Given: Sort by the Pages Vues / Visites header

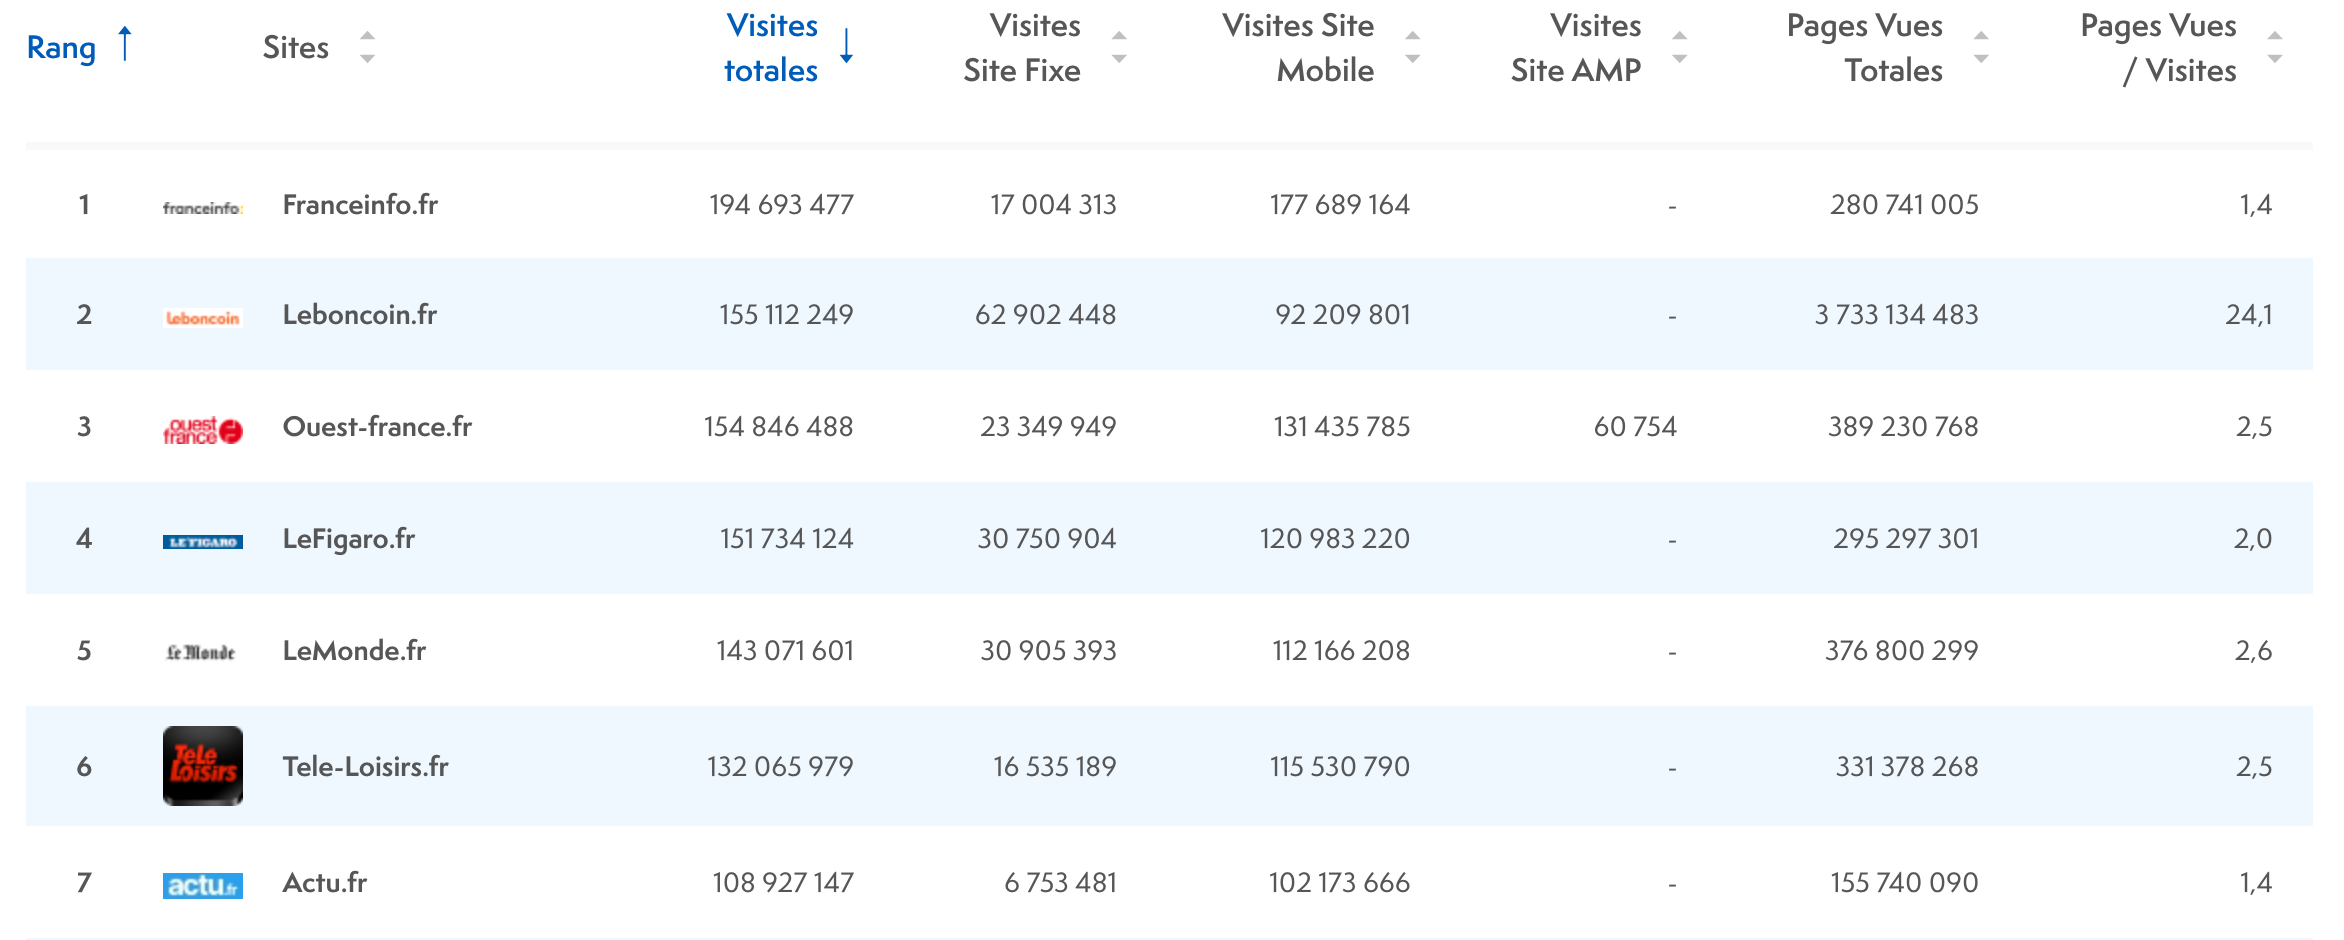Looking at the screenshot, I should click(2158, 47).
